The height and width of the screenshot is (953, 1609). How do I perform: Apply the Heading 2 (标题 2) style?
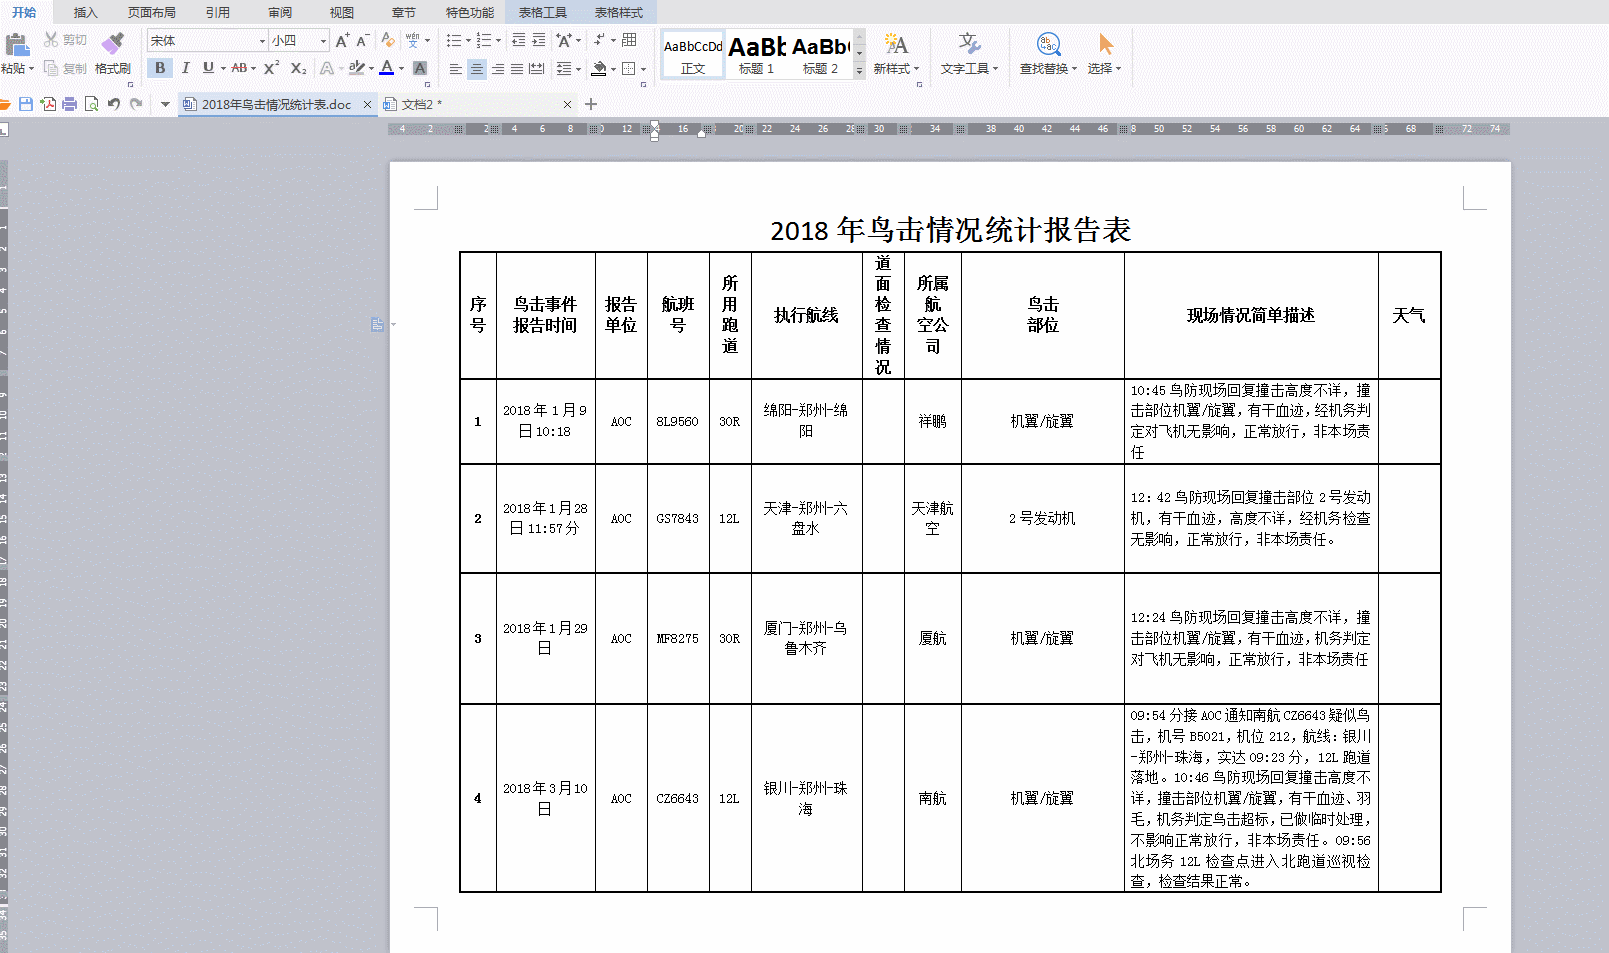[820, 54]
